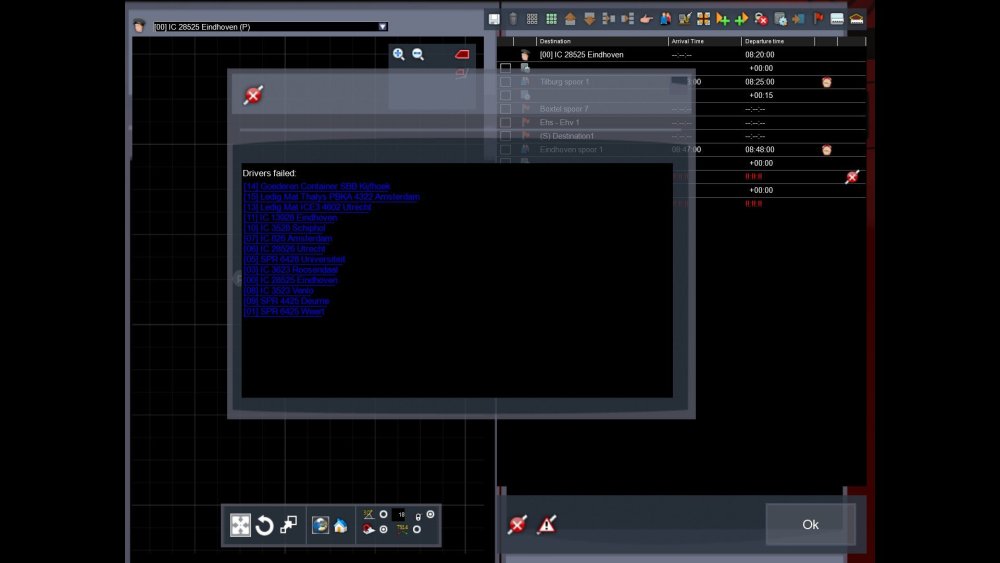1000x563 pixels.
Task: Click the 08:25:00 departure time for Tilburg
Action: (x=760, y=82)
